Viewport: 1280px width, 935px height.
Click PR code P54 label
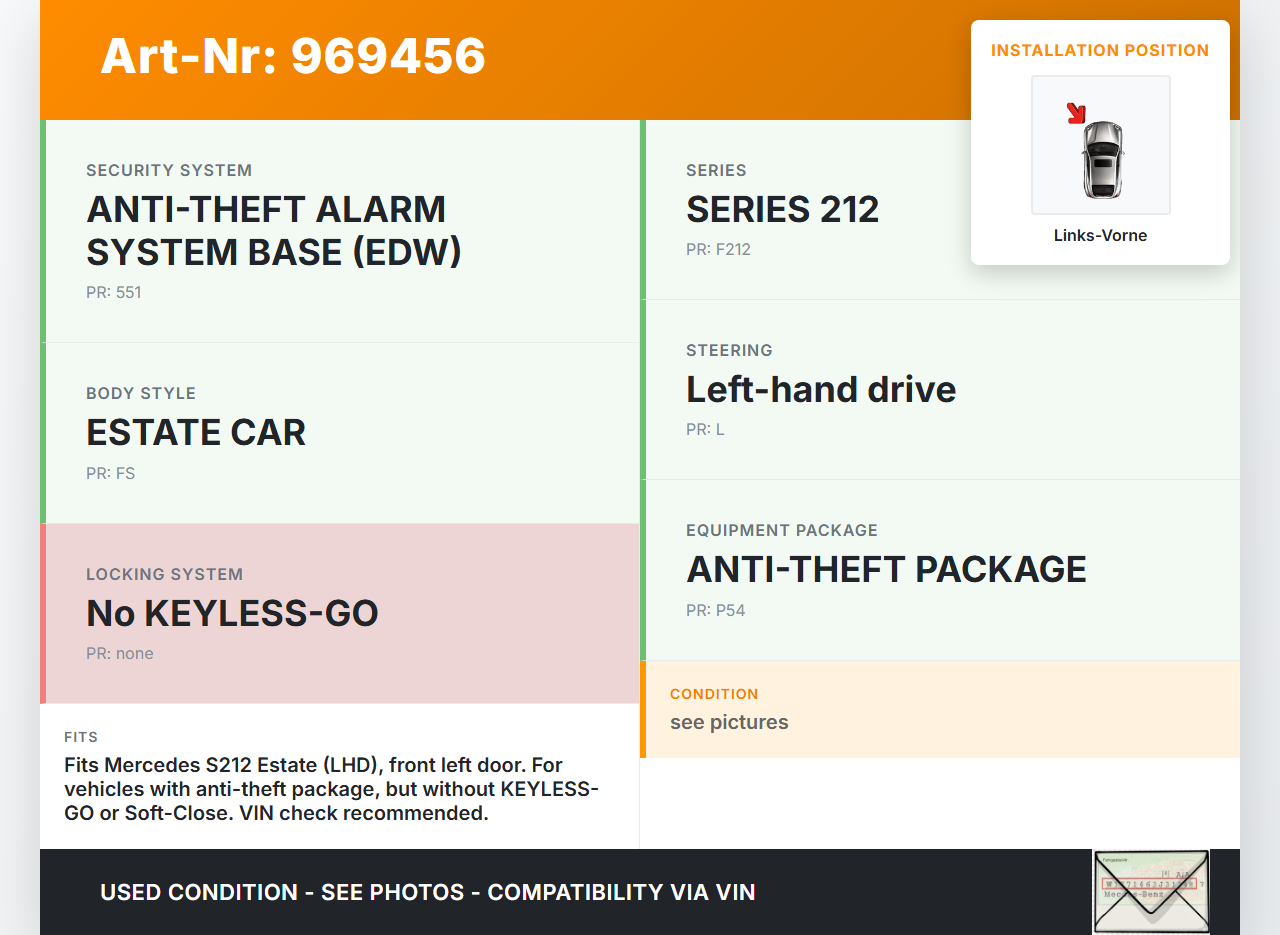click(x=716, y=610)
